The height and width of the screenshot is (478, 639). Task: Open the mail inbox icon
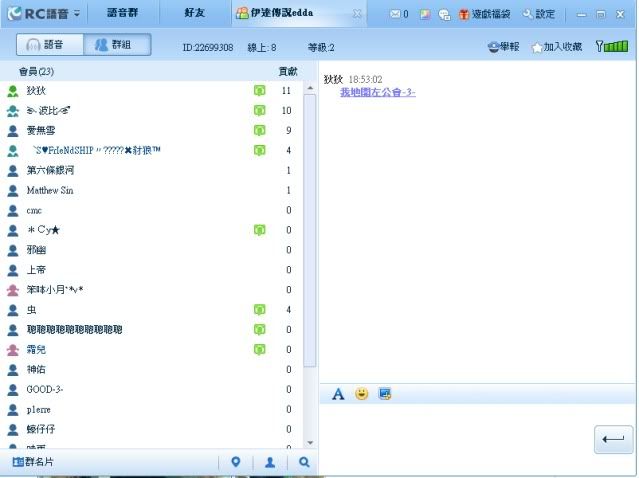point(398,15)
